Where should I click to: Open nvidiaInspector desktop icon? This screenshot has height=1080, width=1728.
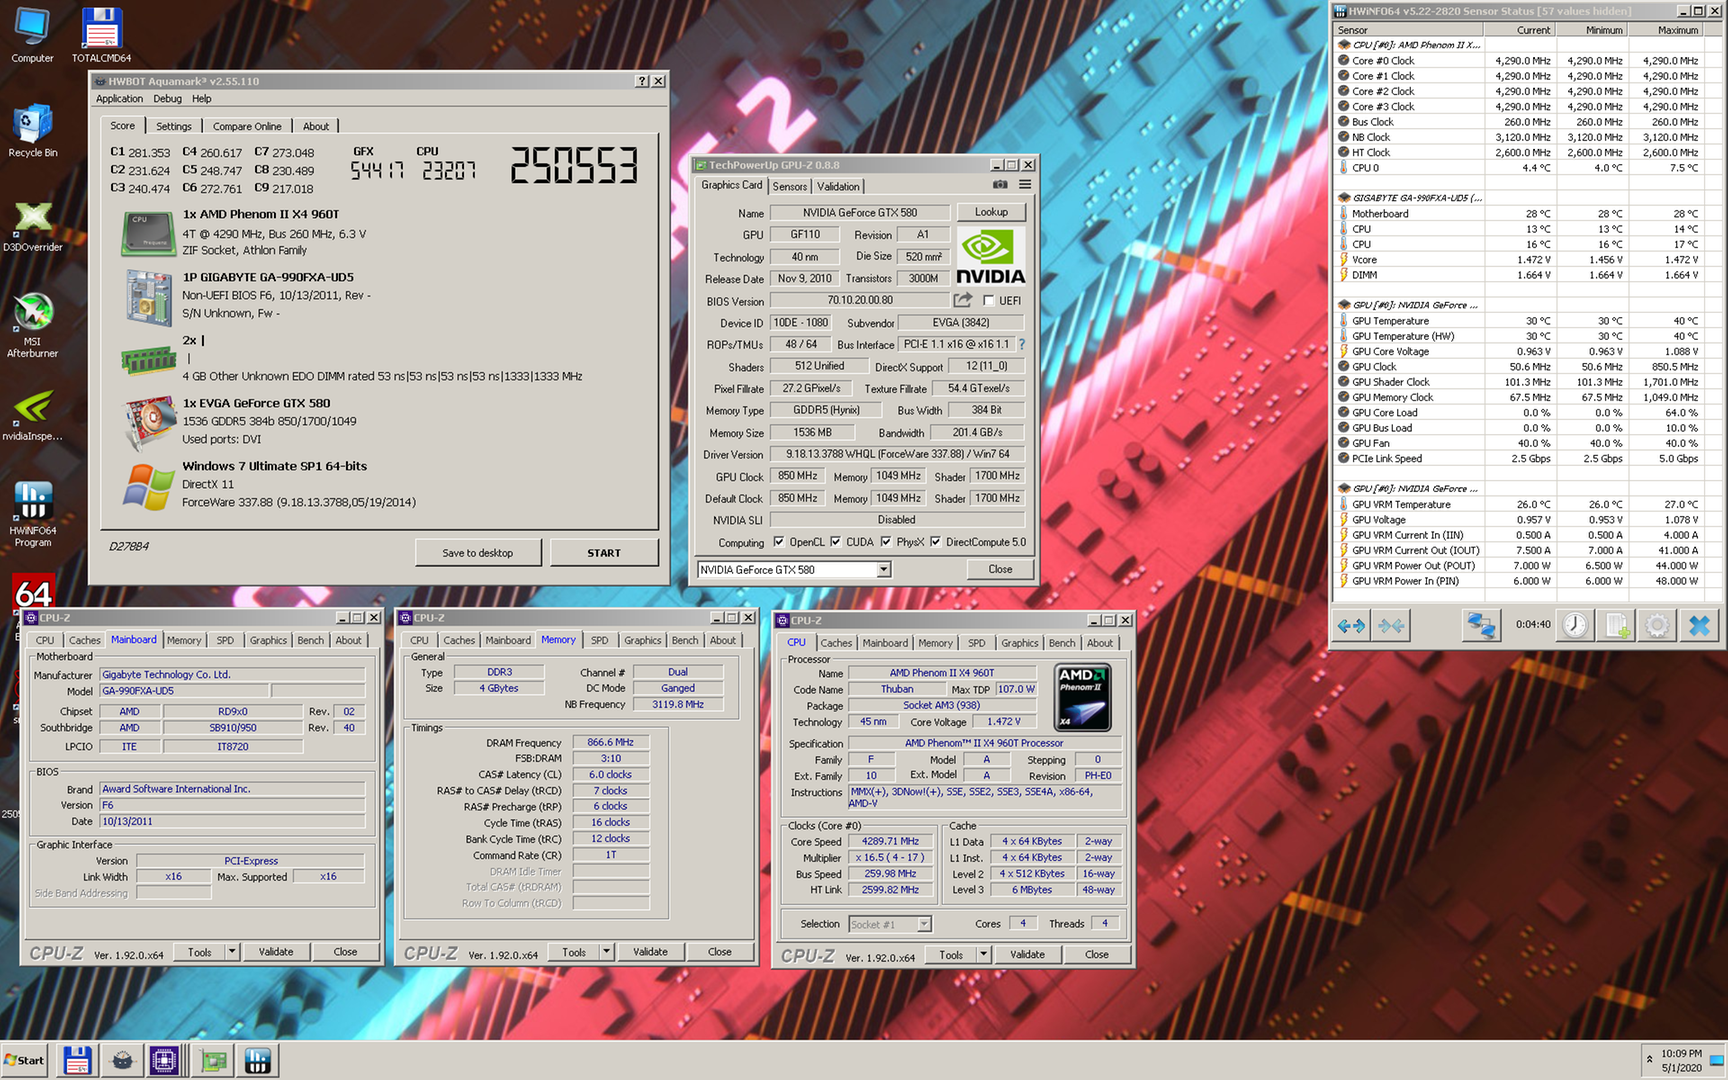tap(32, 415)
